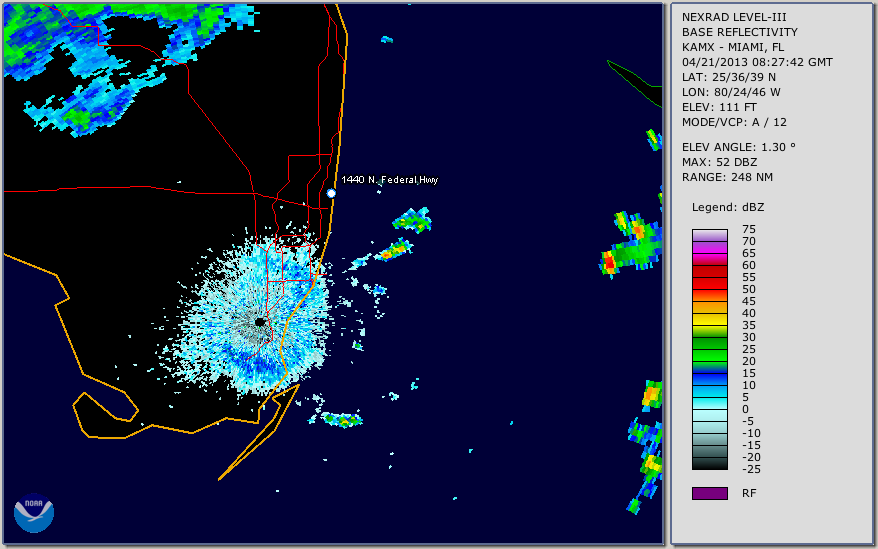Click the 45 dBZ orange legend swatch

(x=710, y=308)
